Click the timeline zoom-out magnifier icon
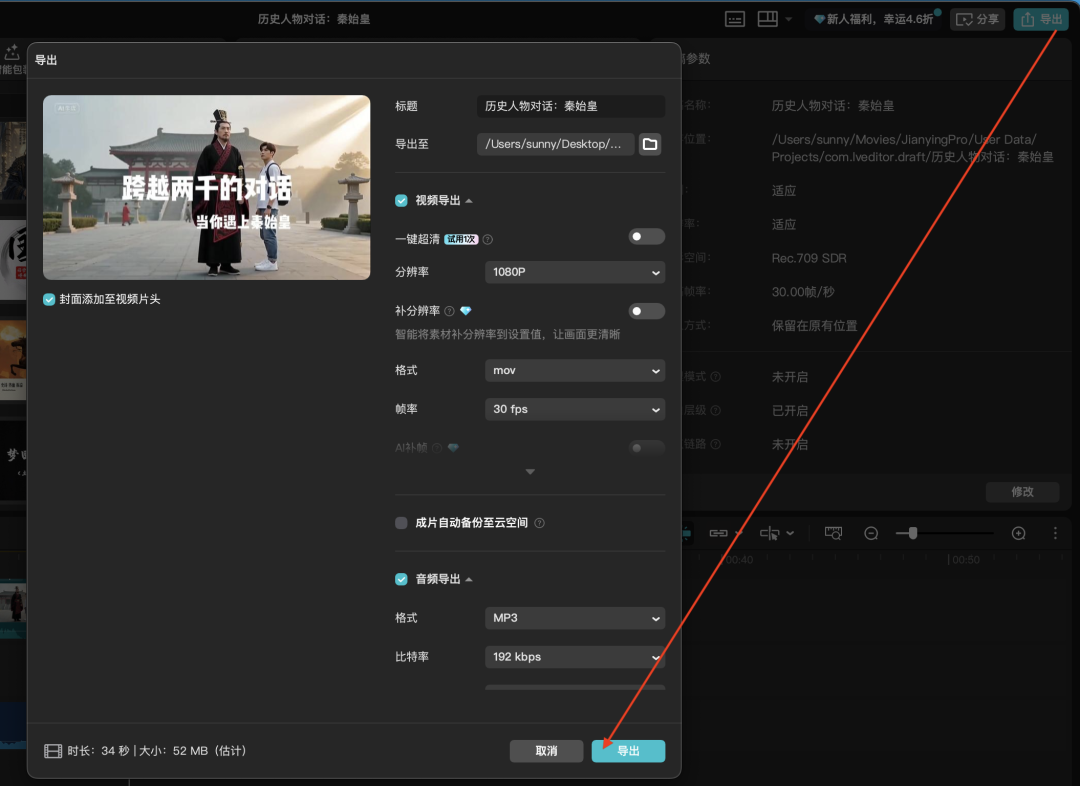The image size is (1080, 786). pos(871,533)
